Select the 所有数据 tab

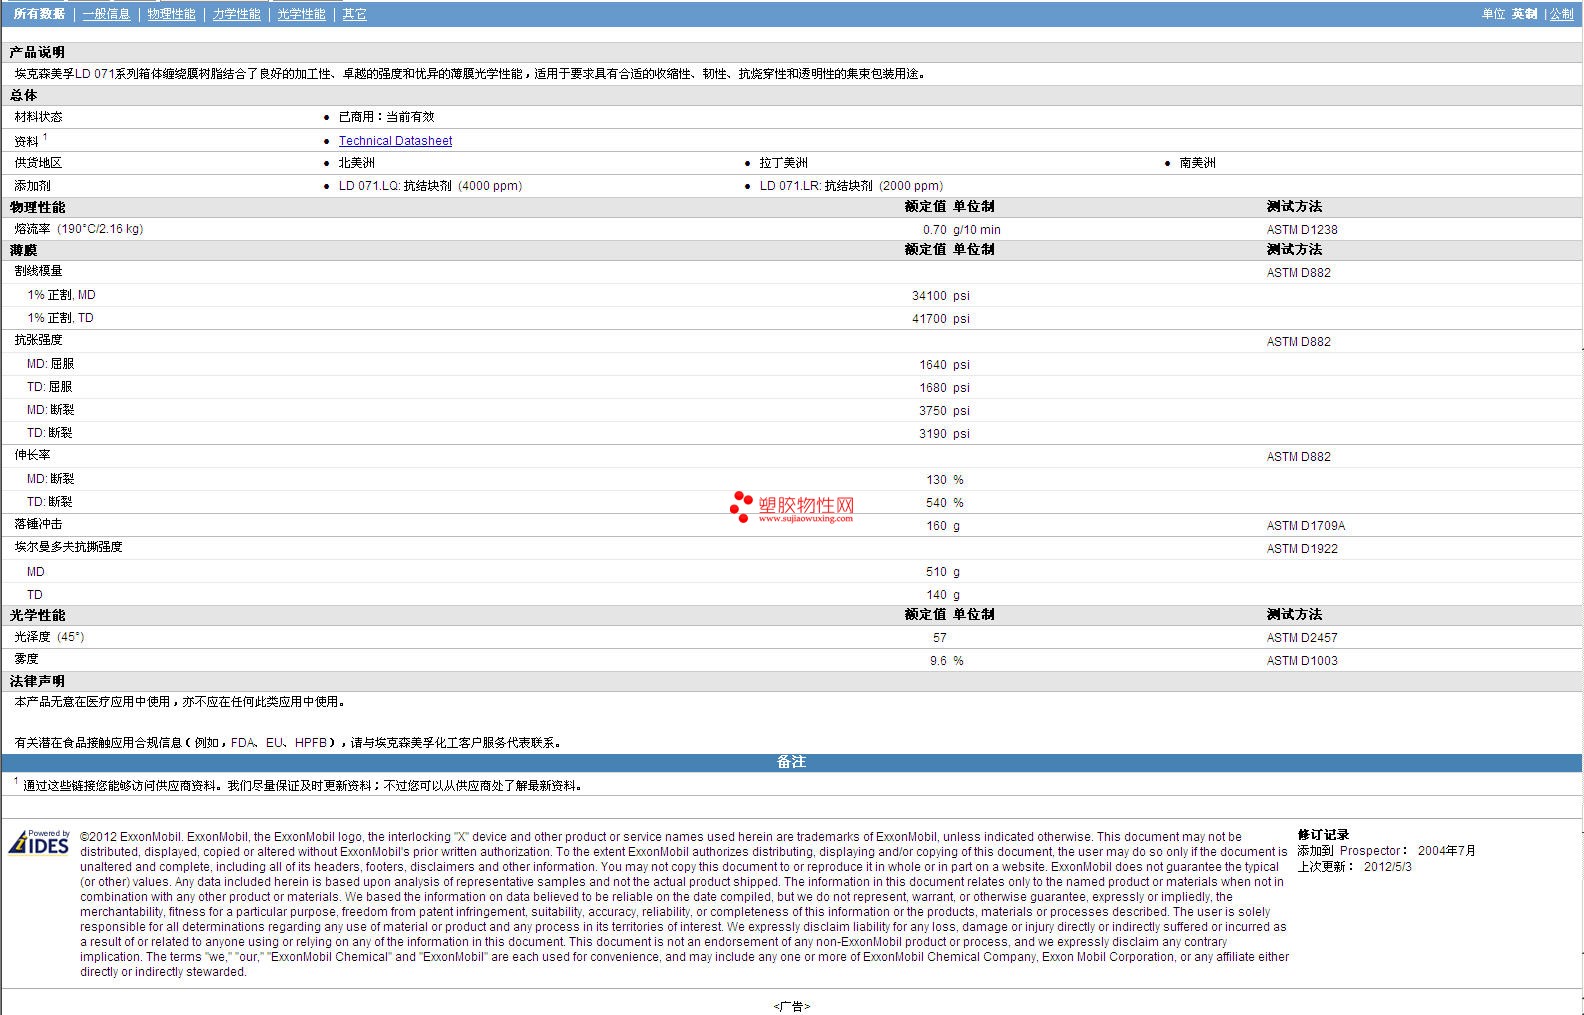(x=39, y=14)
